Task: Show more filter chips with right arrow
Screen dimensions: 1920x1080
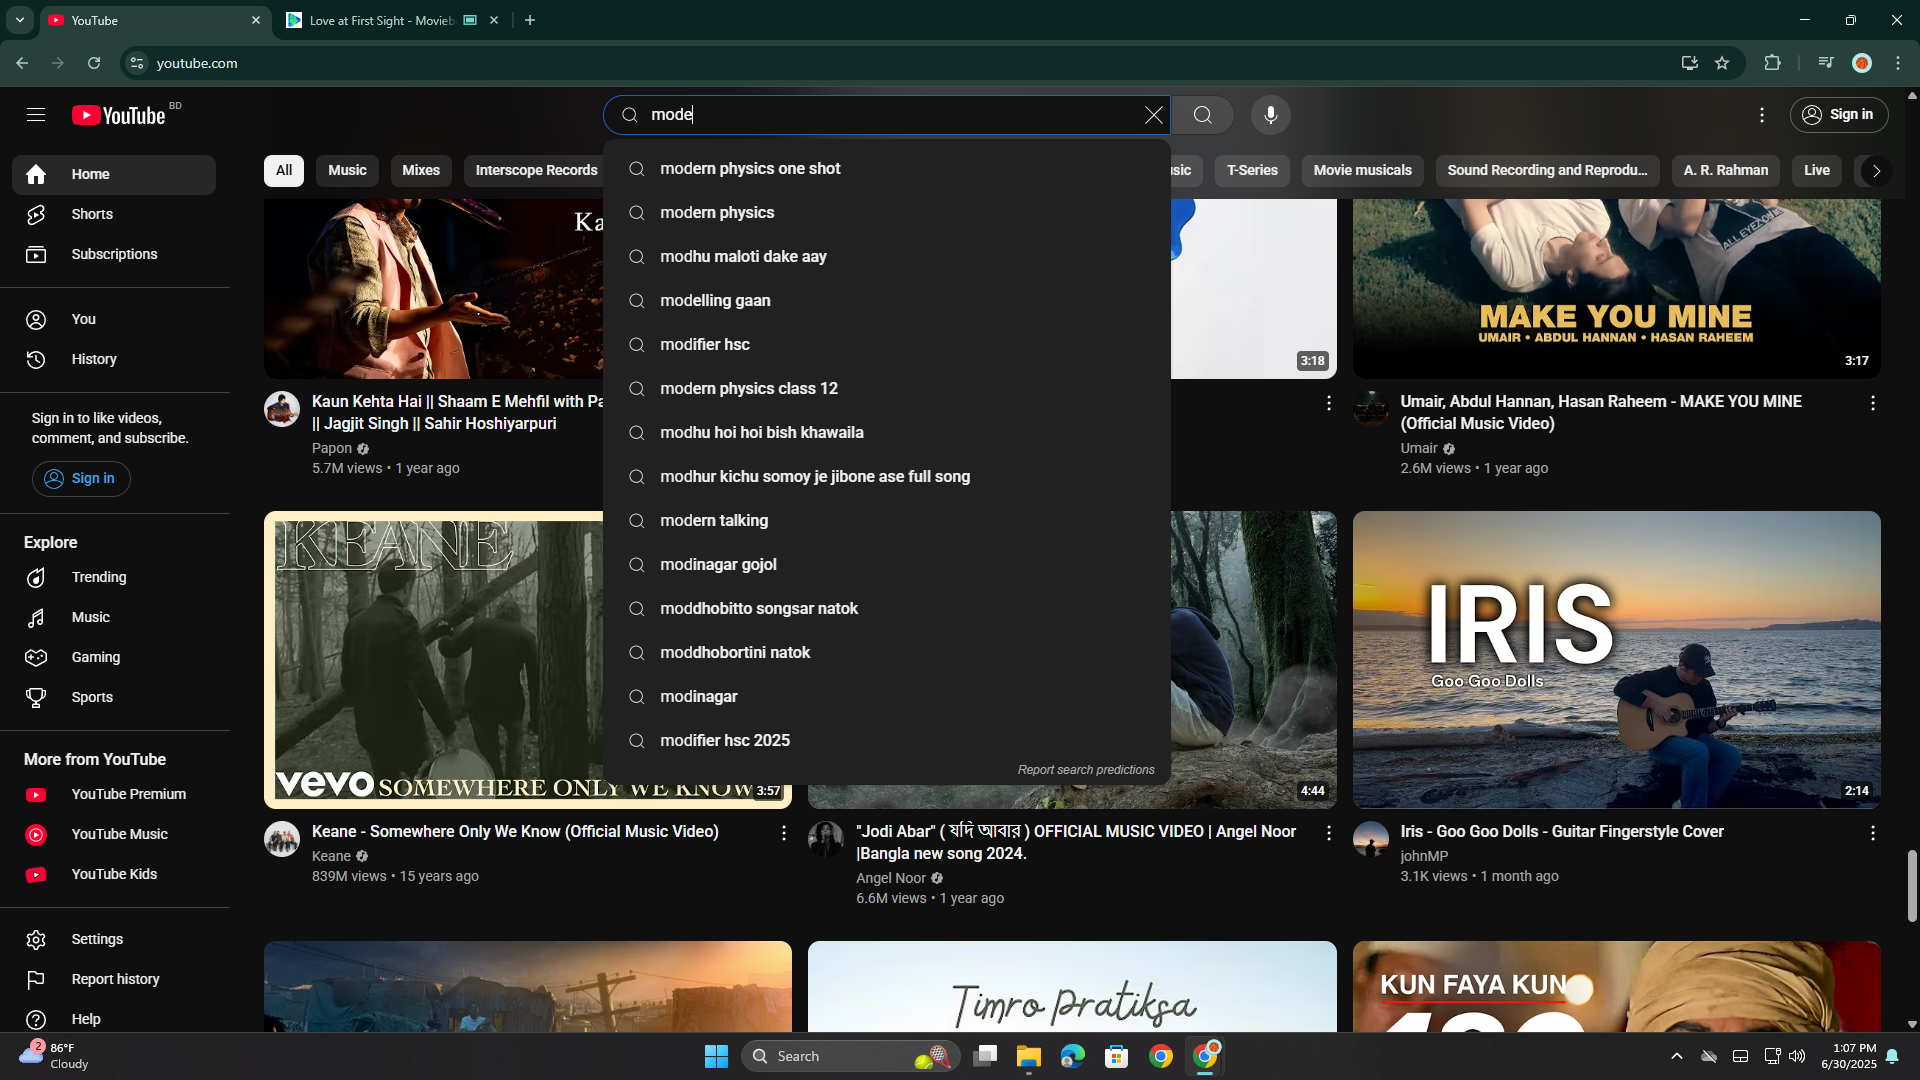Action: (1876, 171)
